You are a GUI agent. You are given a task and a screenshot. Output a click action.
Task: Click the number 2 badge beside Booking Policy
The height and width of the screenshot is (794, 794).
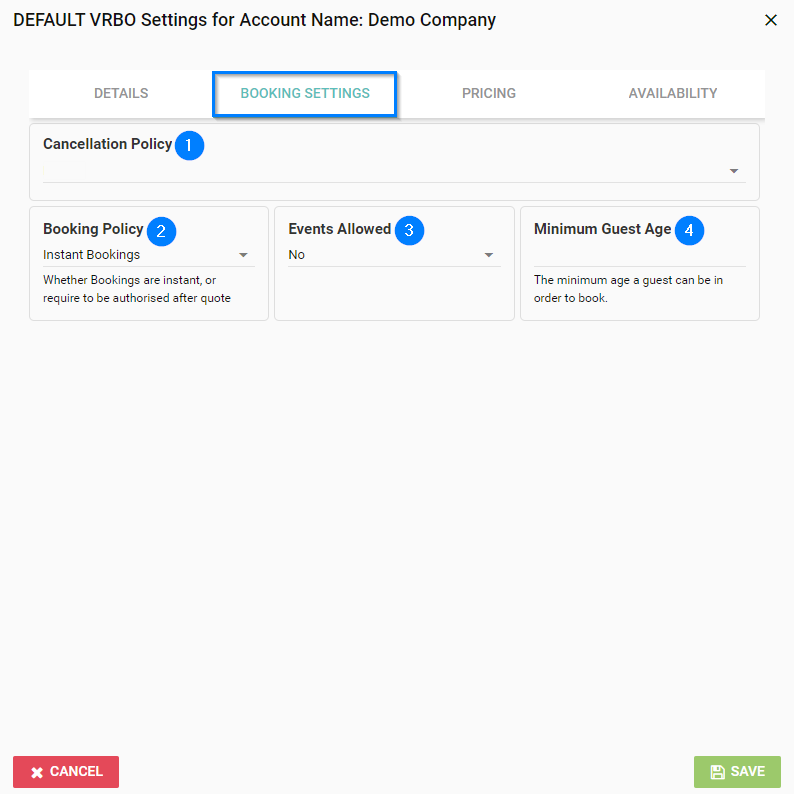click(x=161, y=231)
